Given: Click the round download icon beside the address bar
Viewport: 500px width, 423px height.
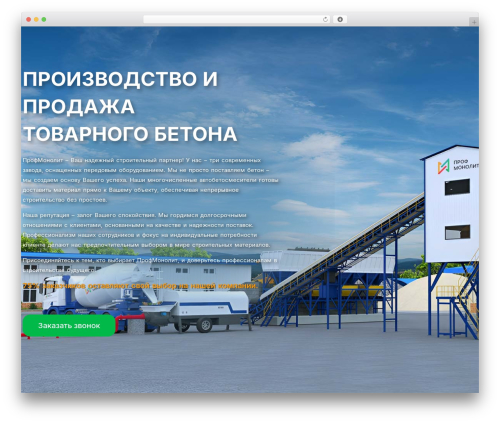Looking at the screenshot, I should pyautogui.click(x=340, y=20).
